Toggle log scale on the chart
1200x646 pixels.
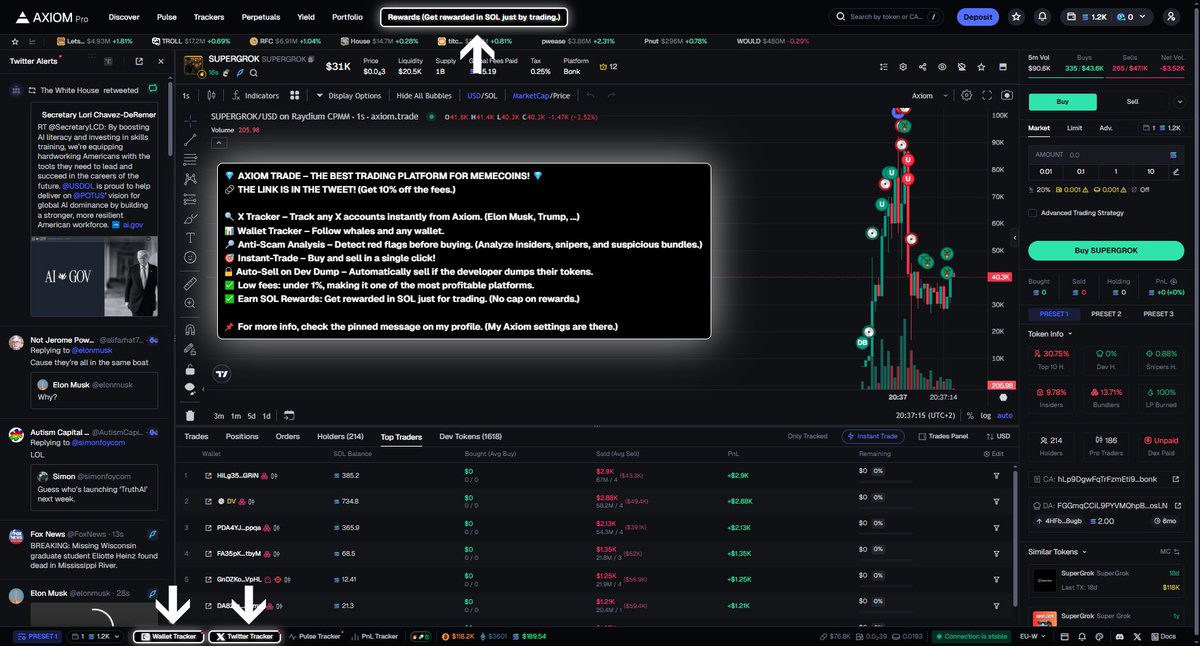(987, 415)
